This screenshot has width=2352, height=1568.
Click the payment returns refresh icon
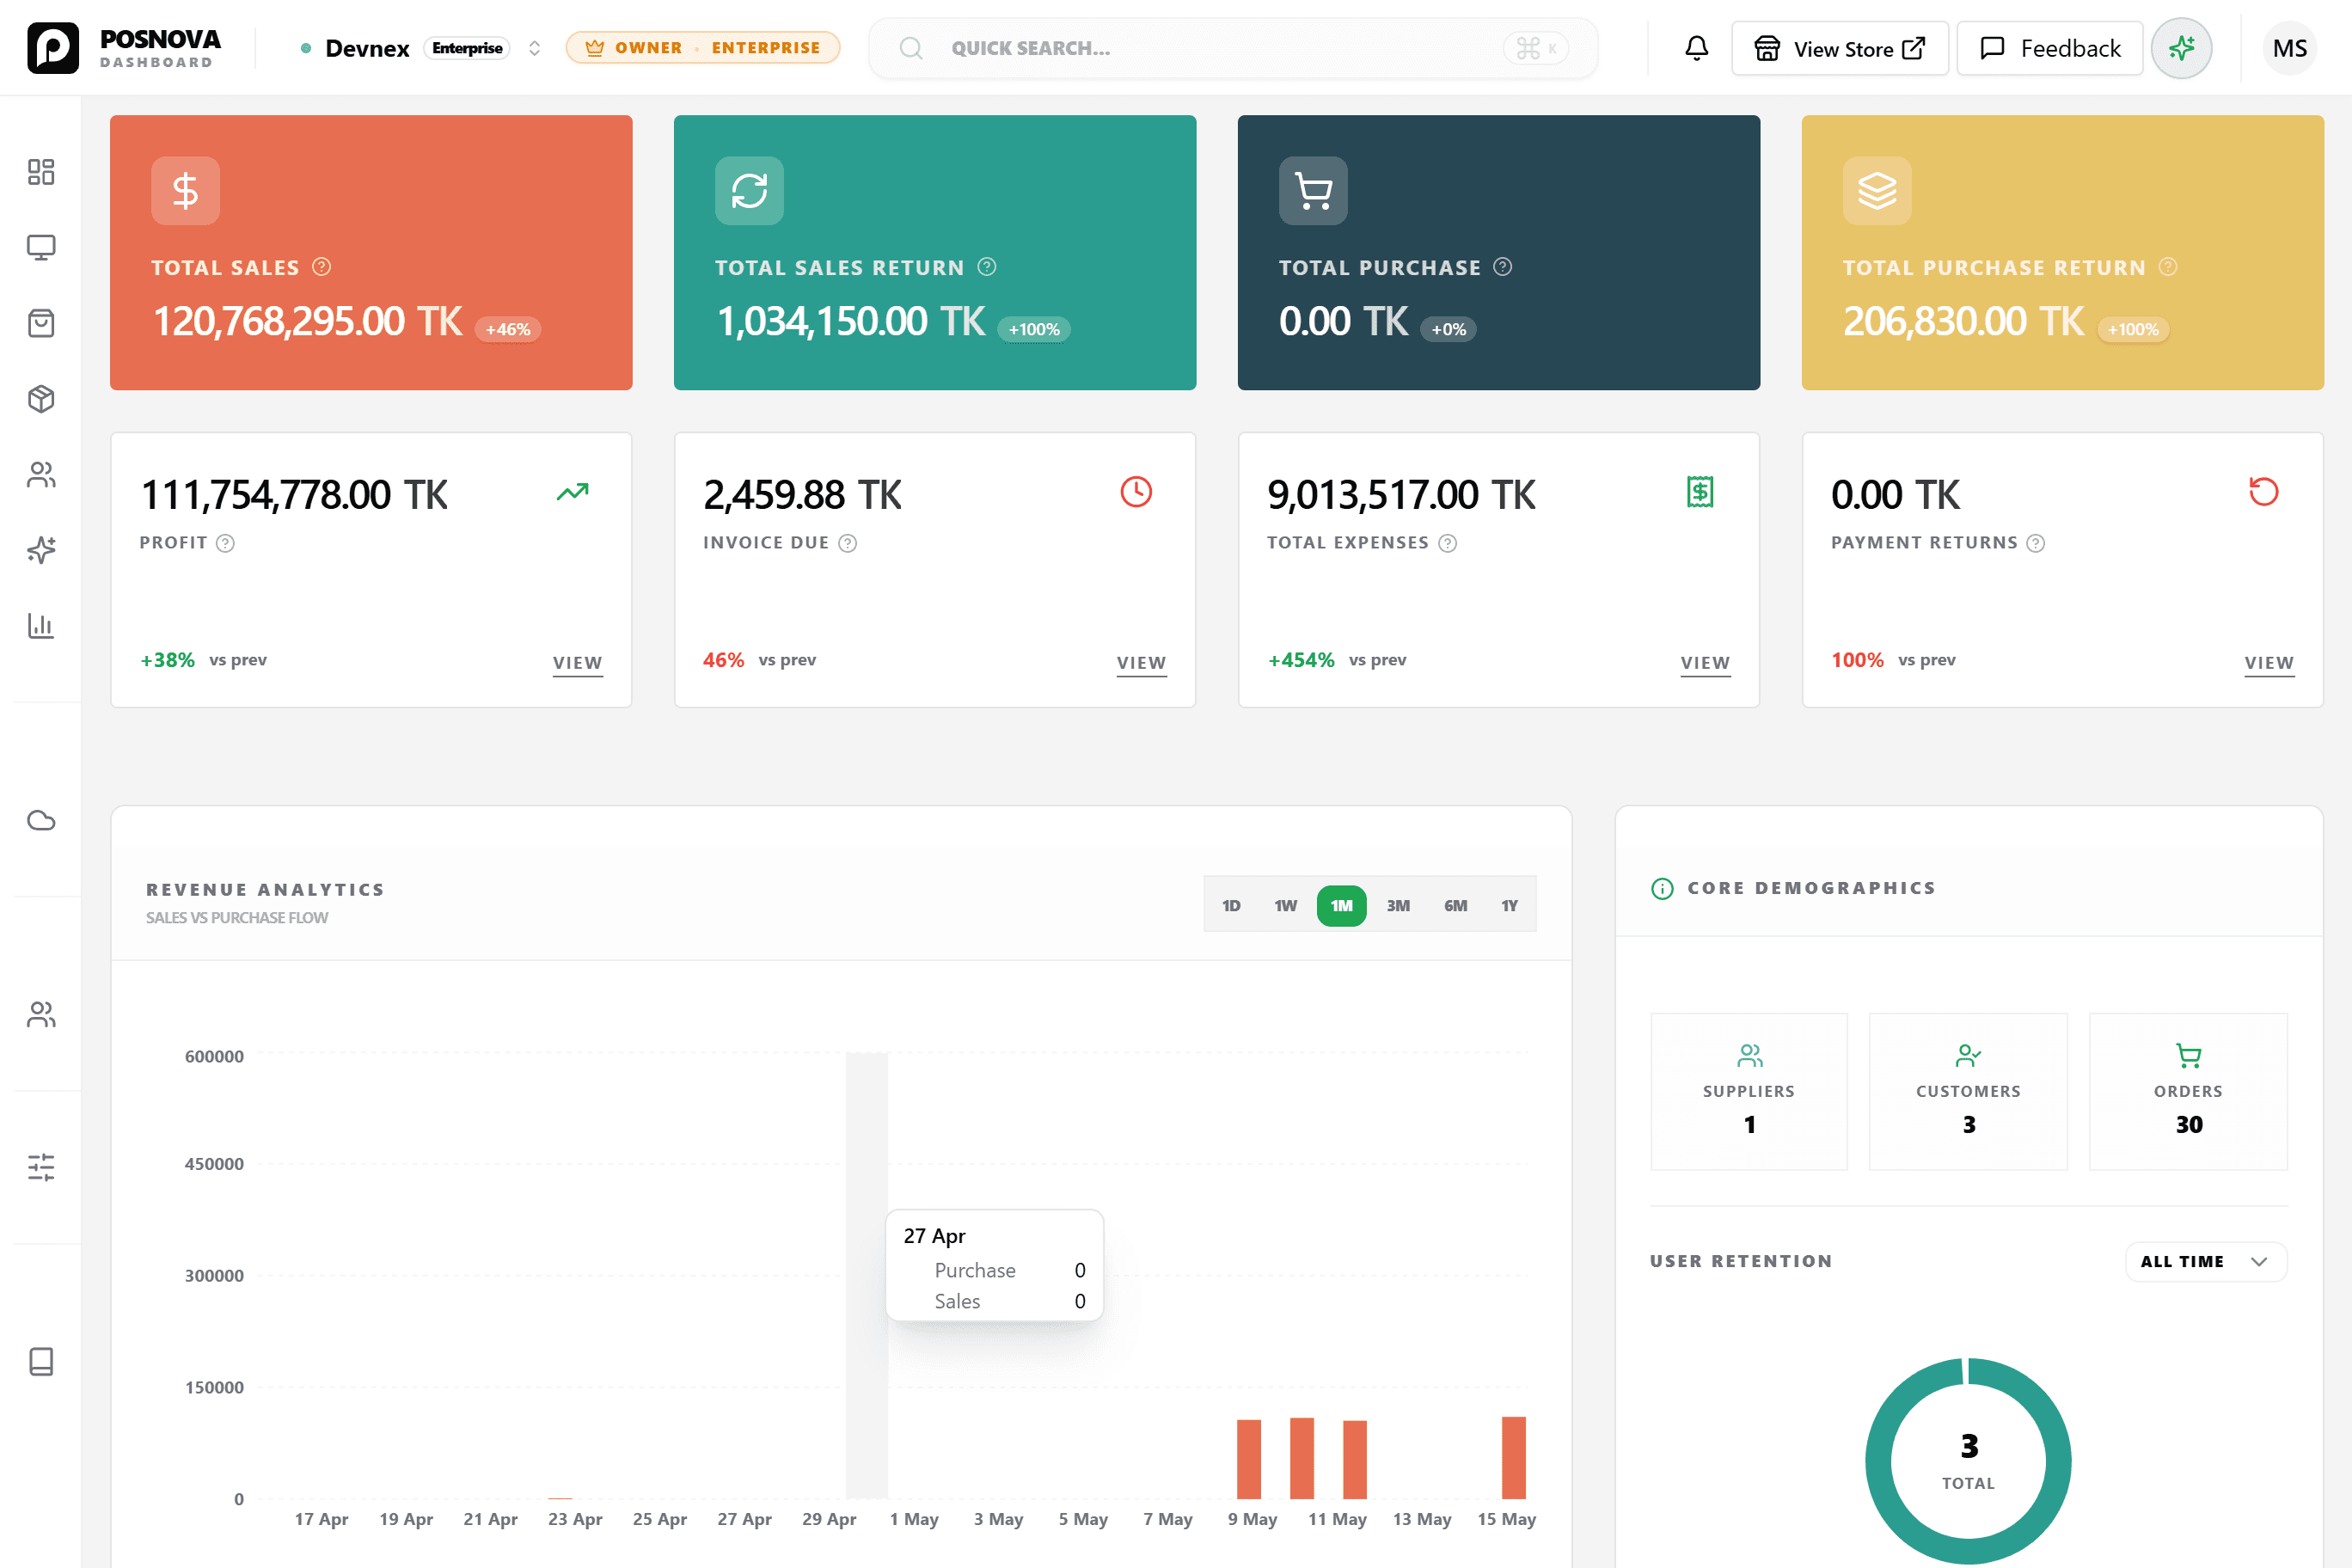pos(2264,492)
